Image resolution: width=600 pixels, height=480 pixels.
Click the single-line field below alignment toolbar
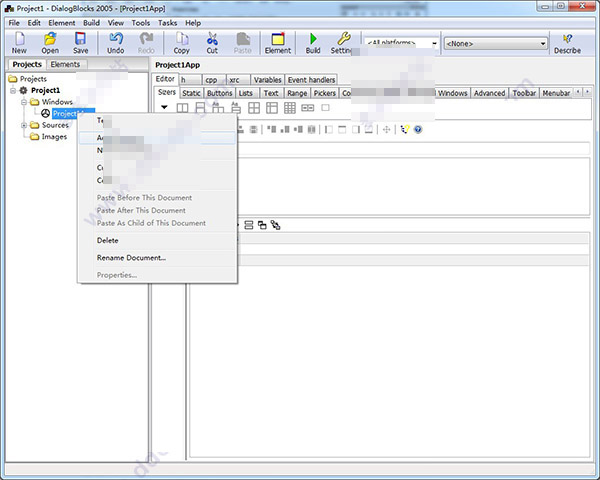pos(413,149)
